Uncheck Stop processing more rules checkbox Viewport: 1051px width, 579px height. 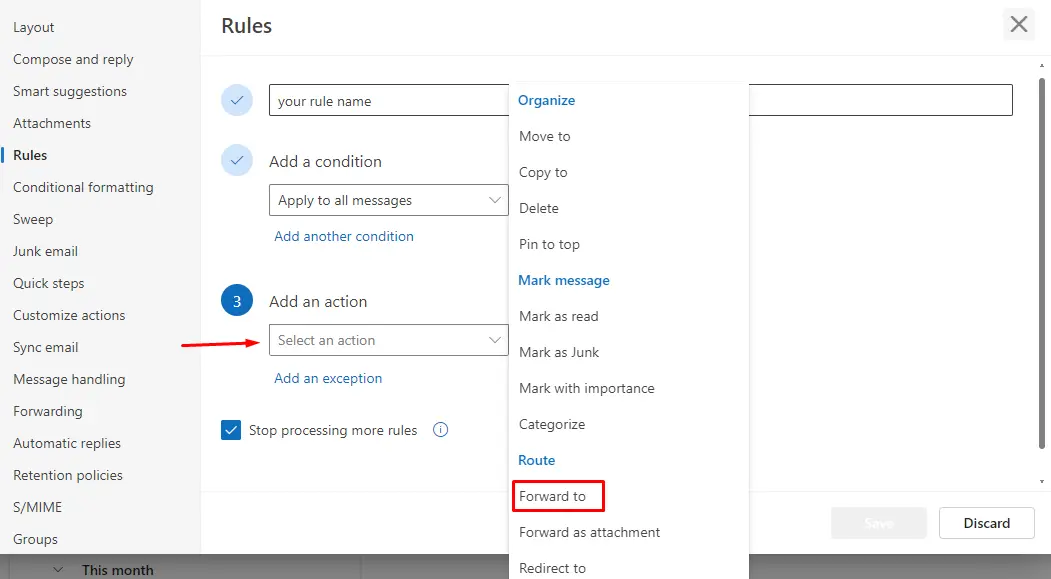[231, 430]
